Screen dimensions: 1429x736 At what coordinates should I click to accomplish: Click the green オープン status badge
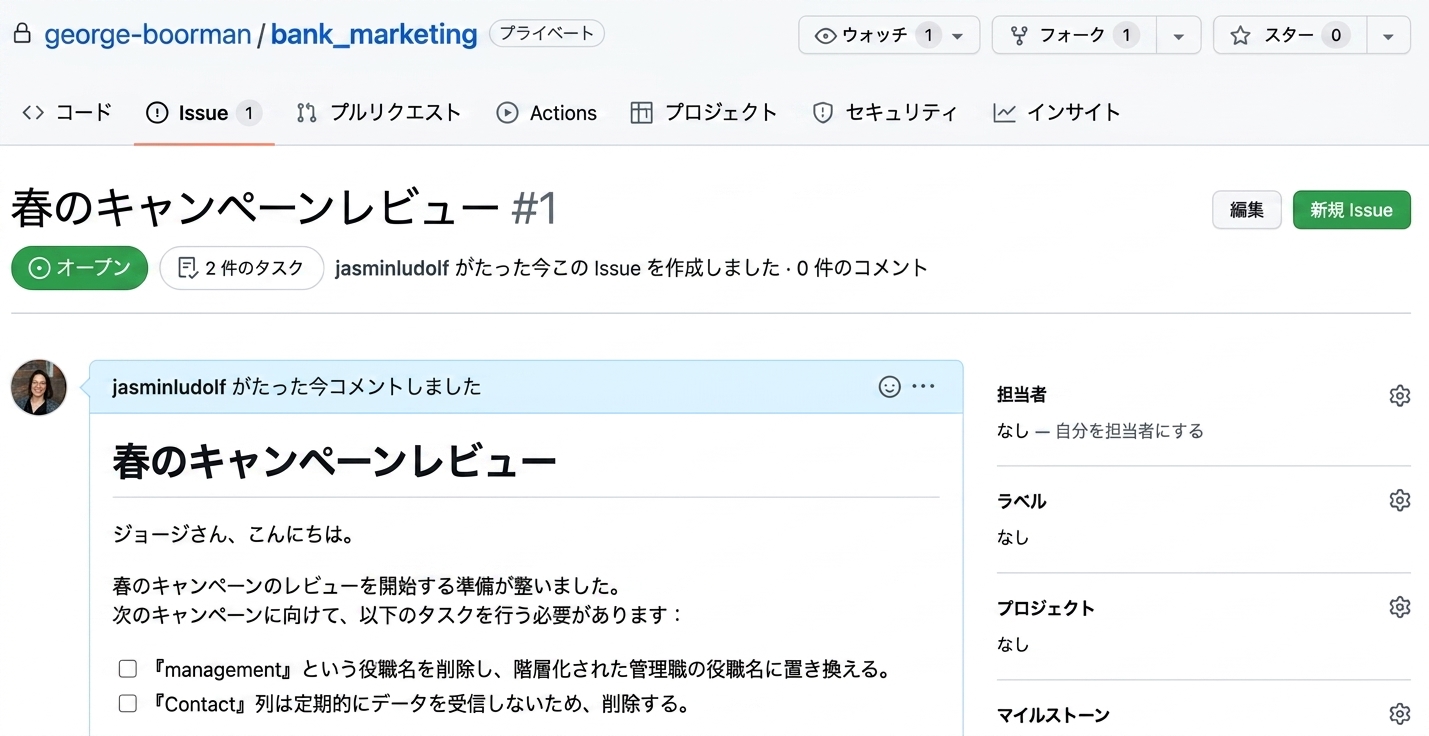(80, 268)
